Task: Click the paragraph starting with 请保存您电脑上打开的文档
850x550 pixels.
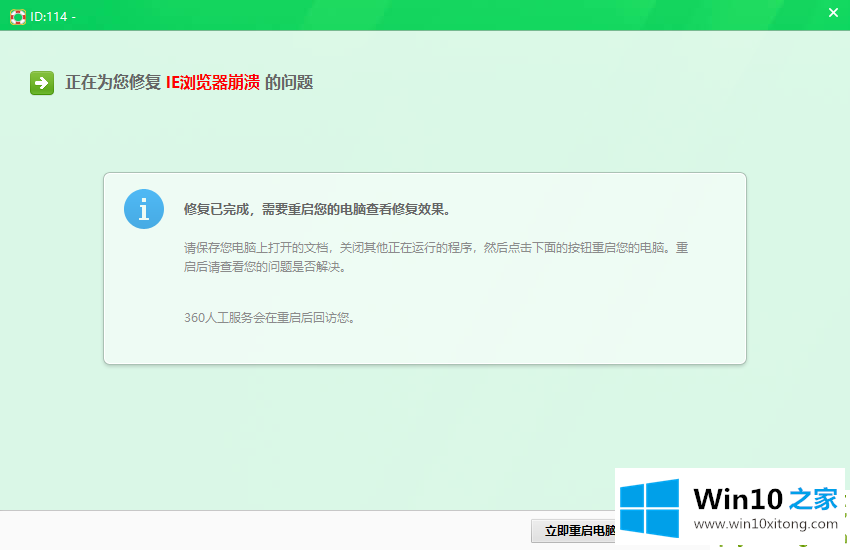Action: click(x=436, y=257)
